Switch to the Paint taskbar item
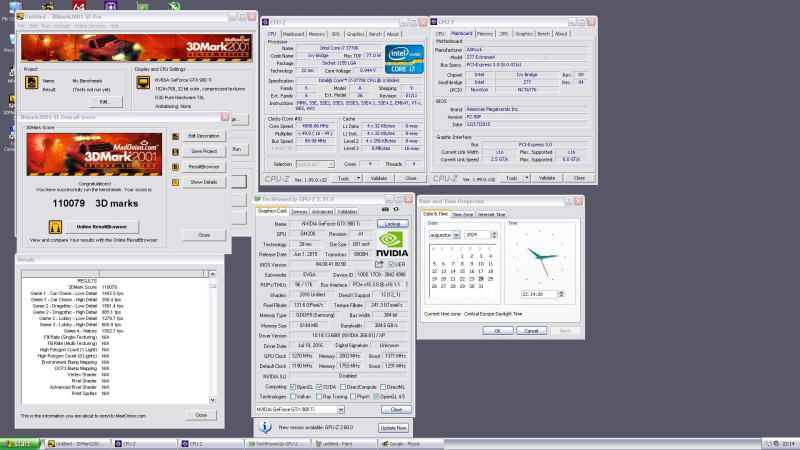Image resolution: width=800 pixels, height=450 pixels. pos(343,444)
